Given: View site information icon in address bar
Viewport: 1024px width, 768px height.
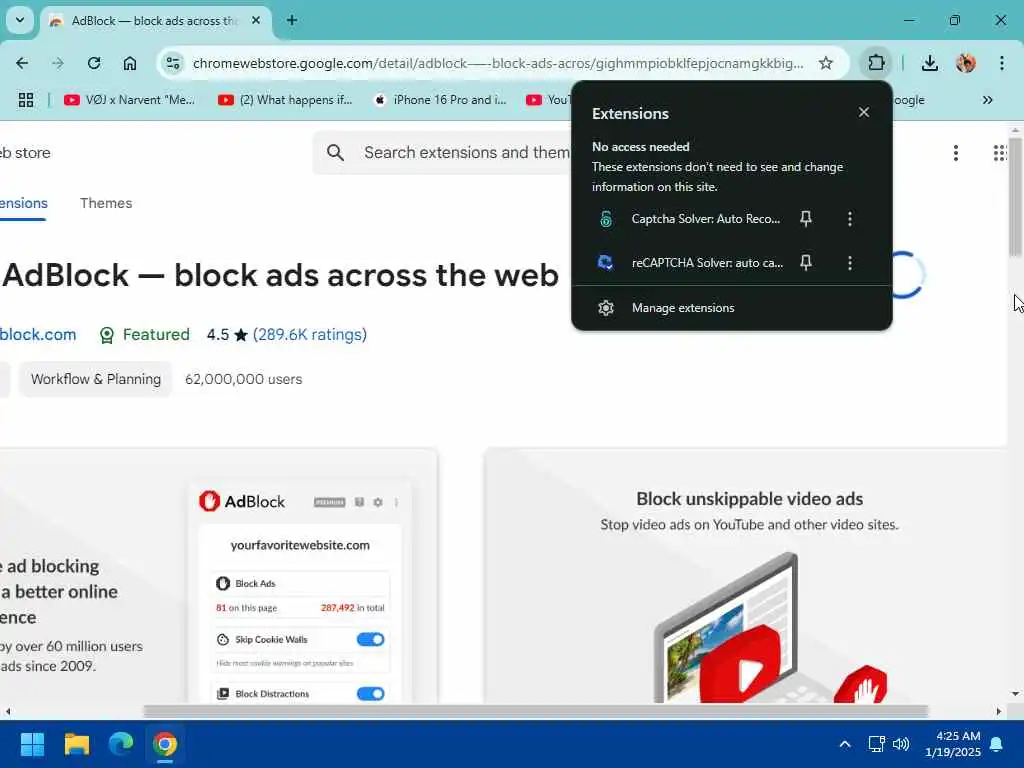Looking at the screenshot, I should coord(173,63).
